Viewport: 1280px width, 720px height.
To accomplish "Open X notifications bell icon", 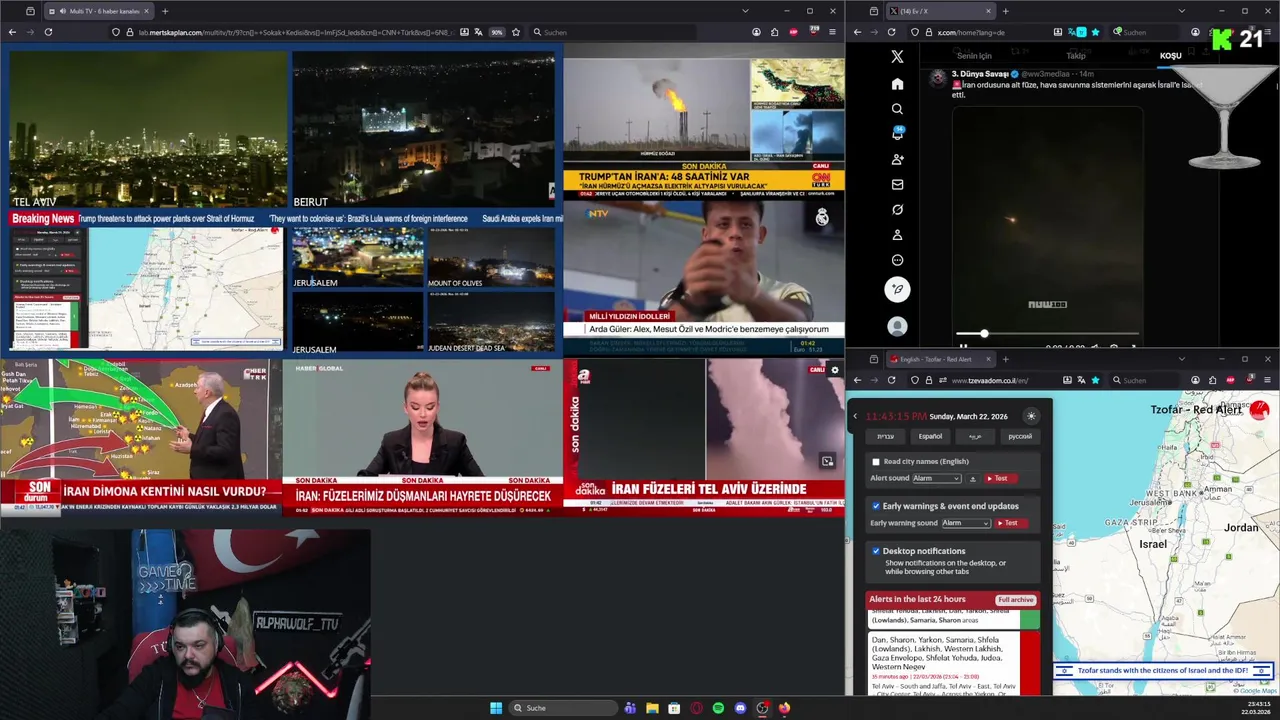I will point(897,134).
